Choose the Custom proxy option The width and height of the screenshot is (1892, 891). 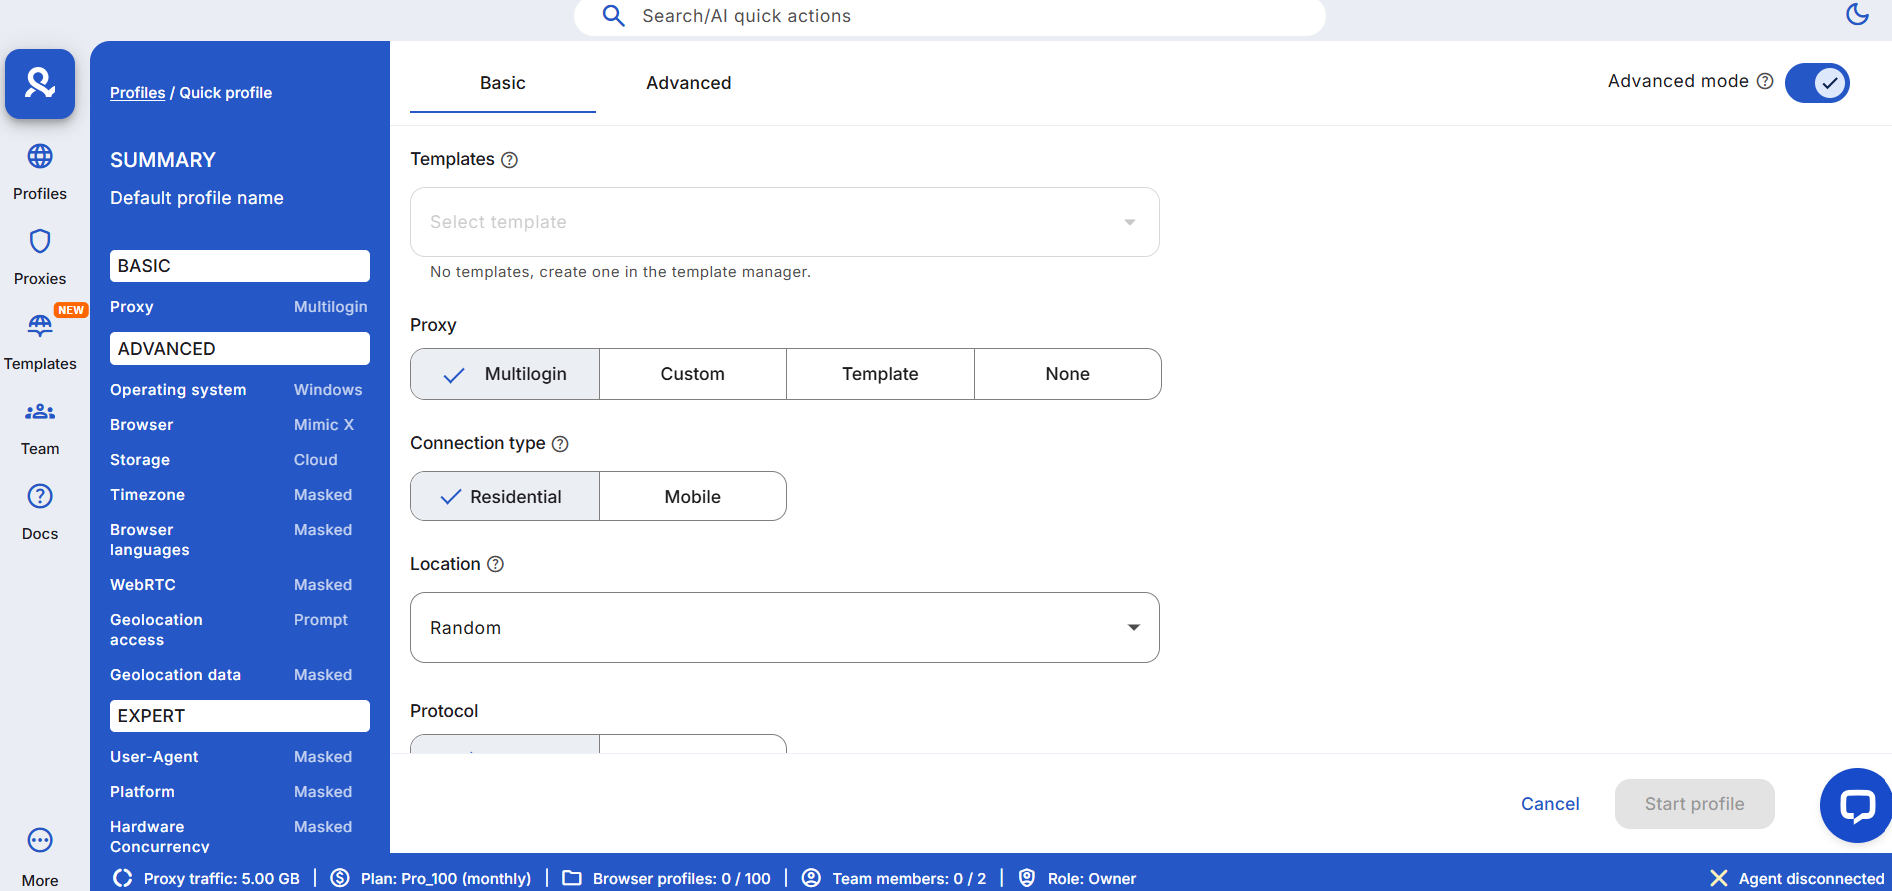click(x=692, y=374)
